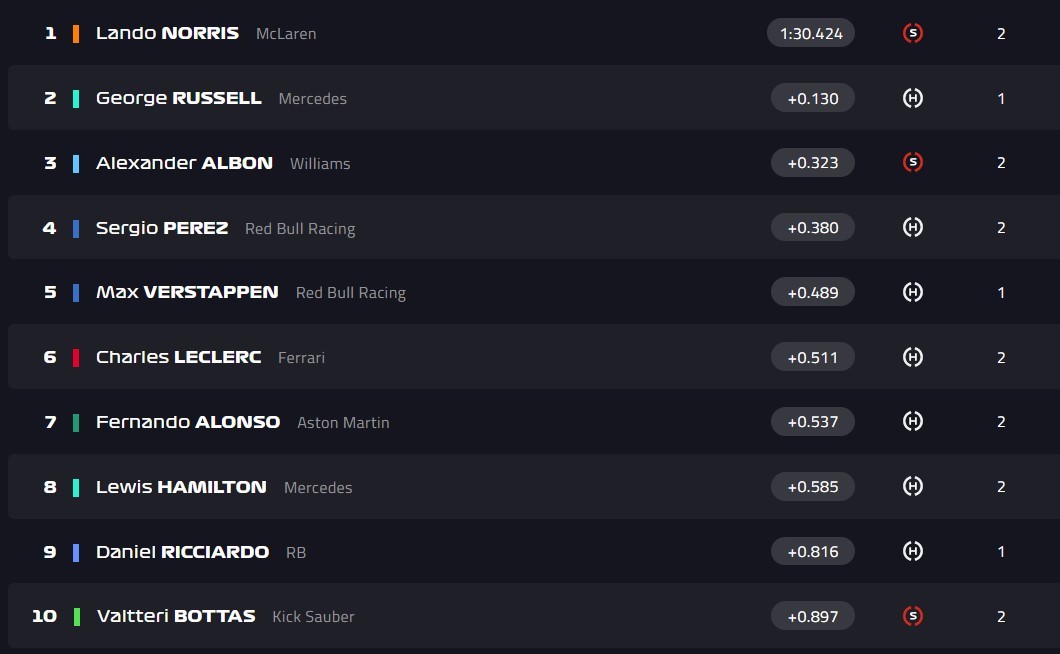Click Alexander Albon's soft tyre icon
This screenshot has height=654, width=1060.
click(x=912, y=162)
